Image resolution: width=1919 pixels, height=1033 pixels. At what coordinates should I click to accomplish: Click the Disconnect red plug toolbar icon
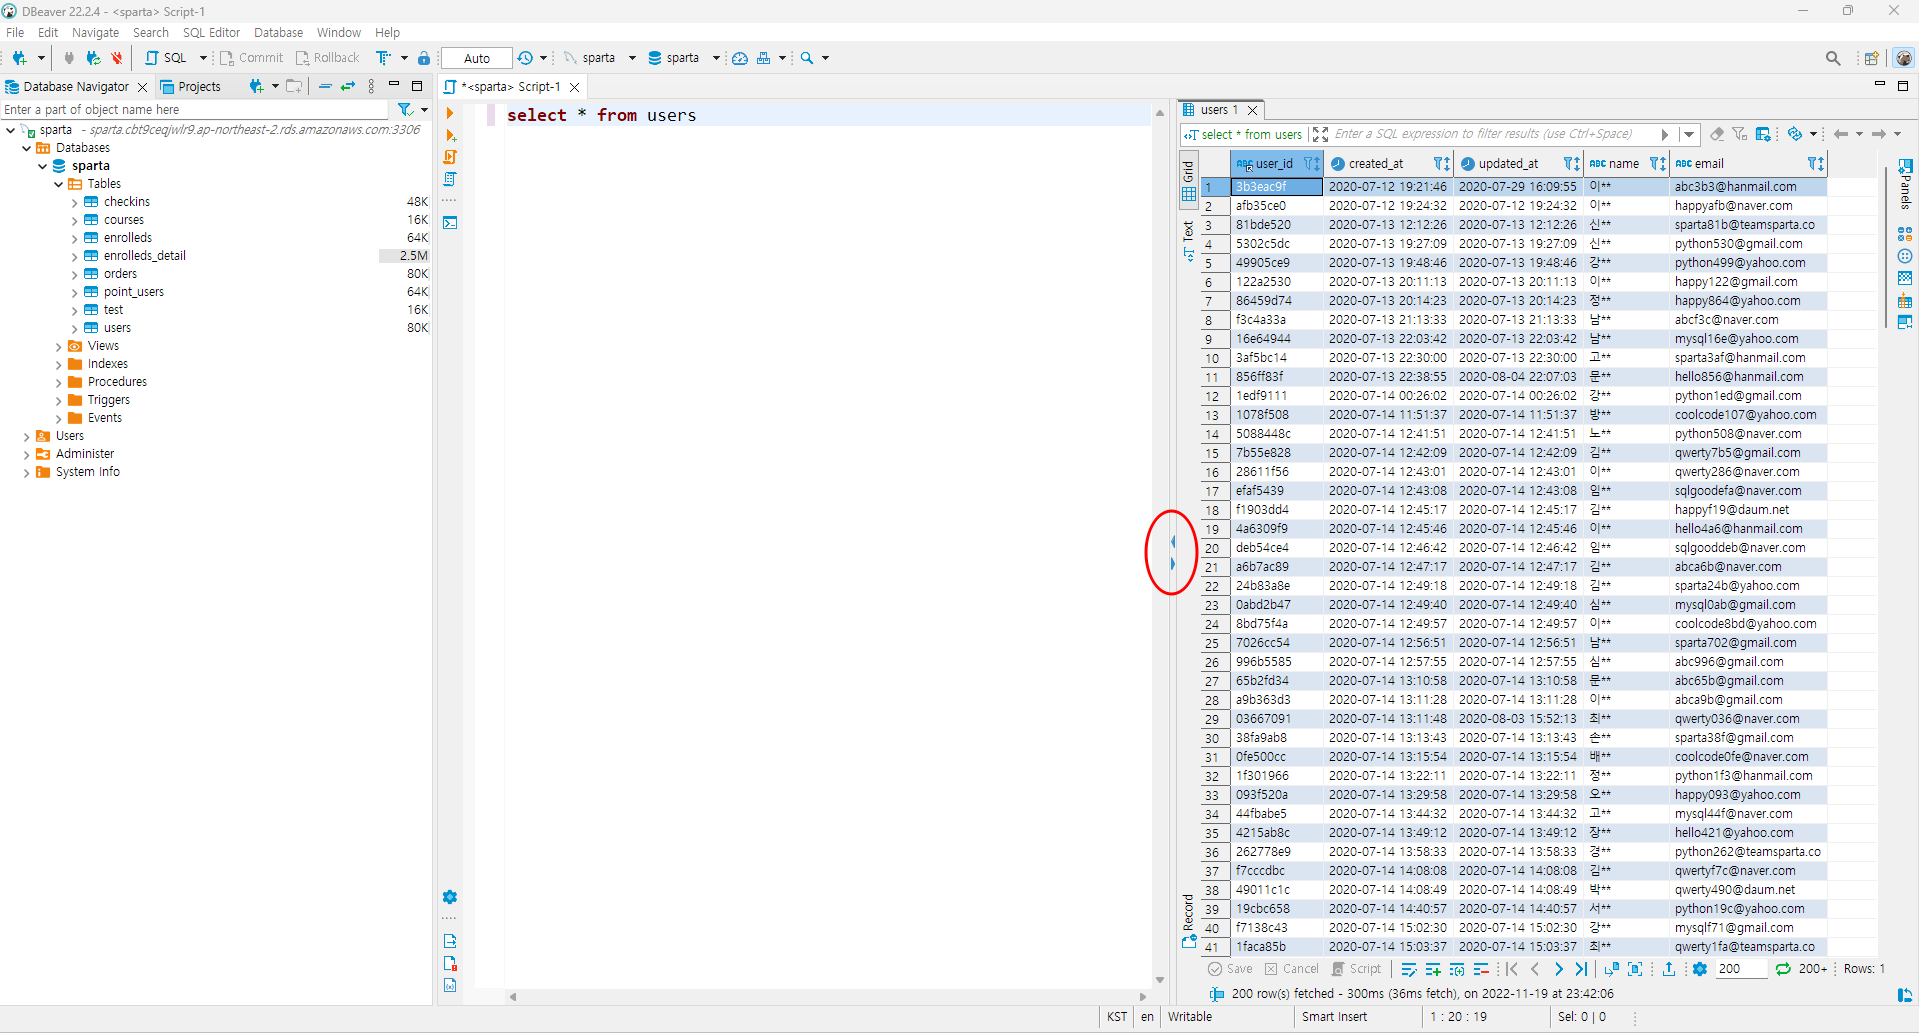117,58
